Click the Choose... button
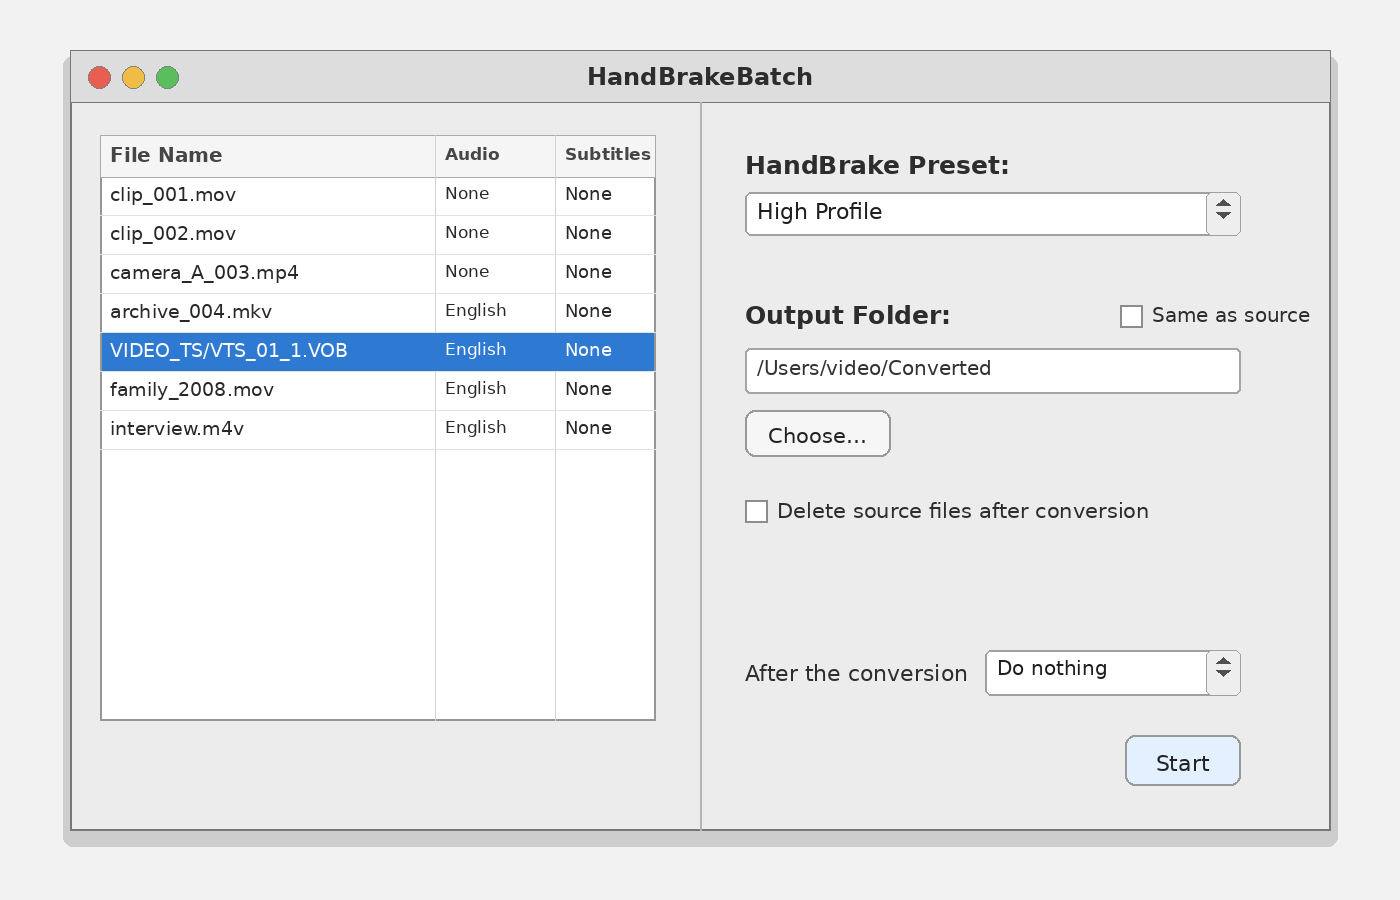The image size is (1400, 900). point(818,434)
